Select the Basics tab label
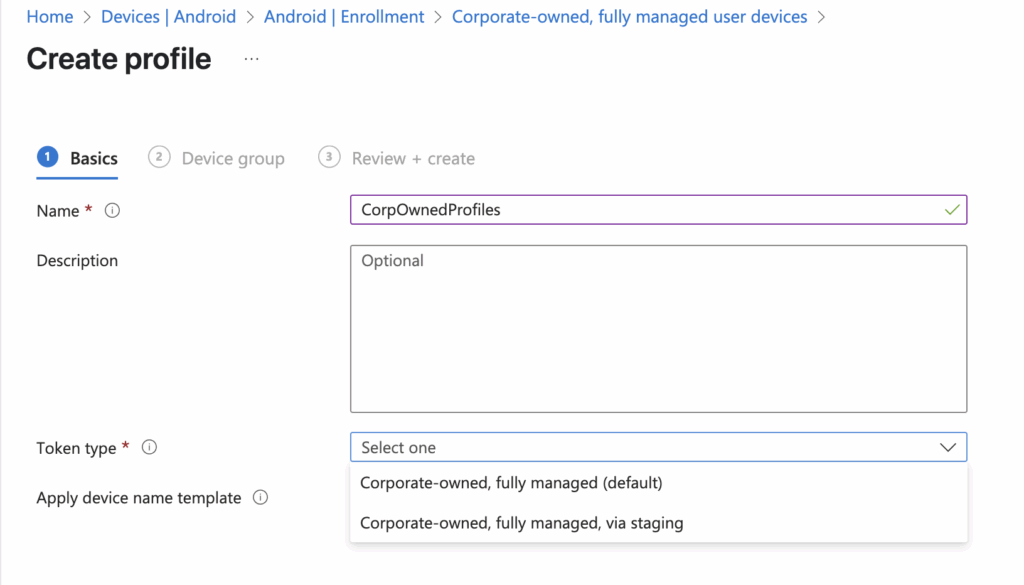This screenshot has width=1024, height=585. pyautogui.click(x=94, y=158)
